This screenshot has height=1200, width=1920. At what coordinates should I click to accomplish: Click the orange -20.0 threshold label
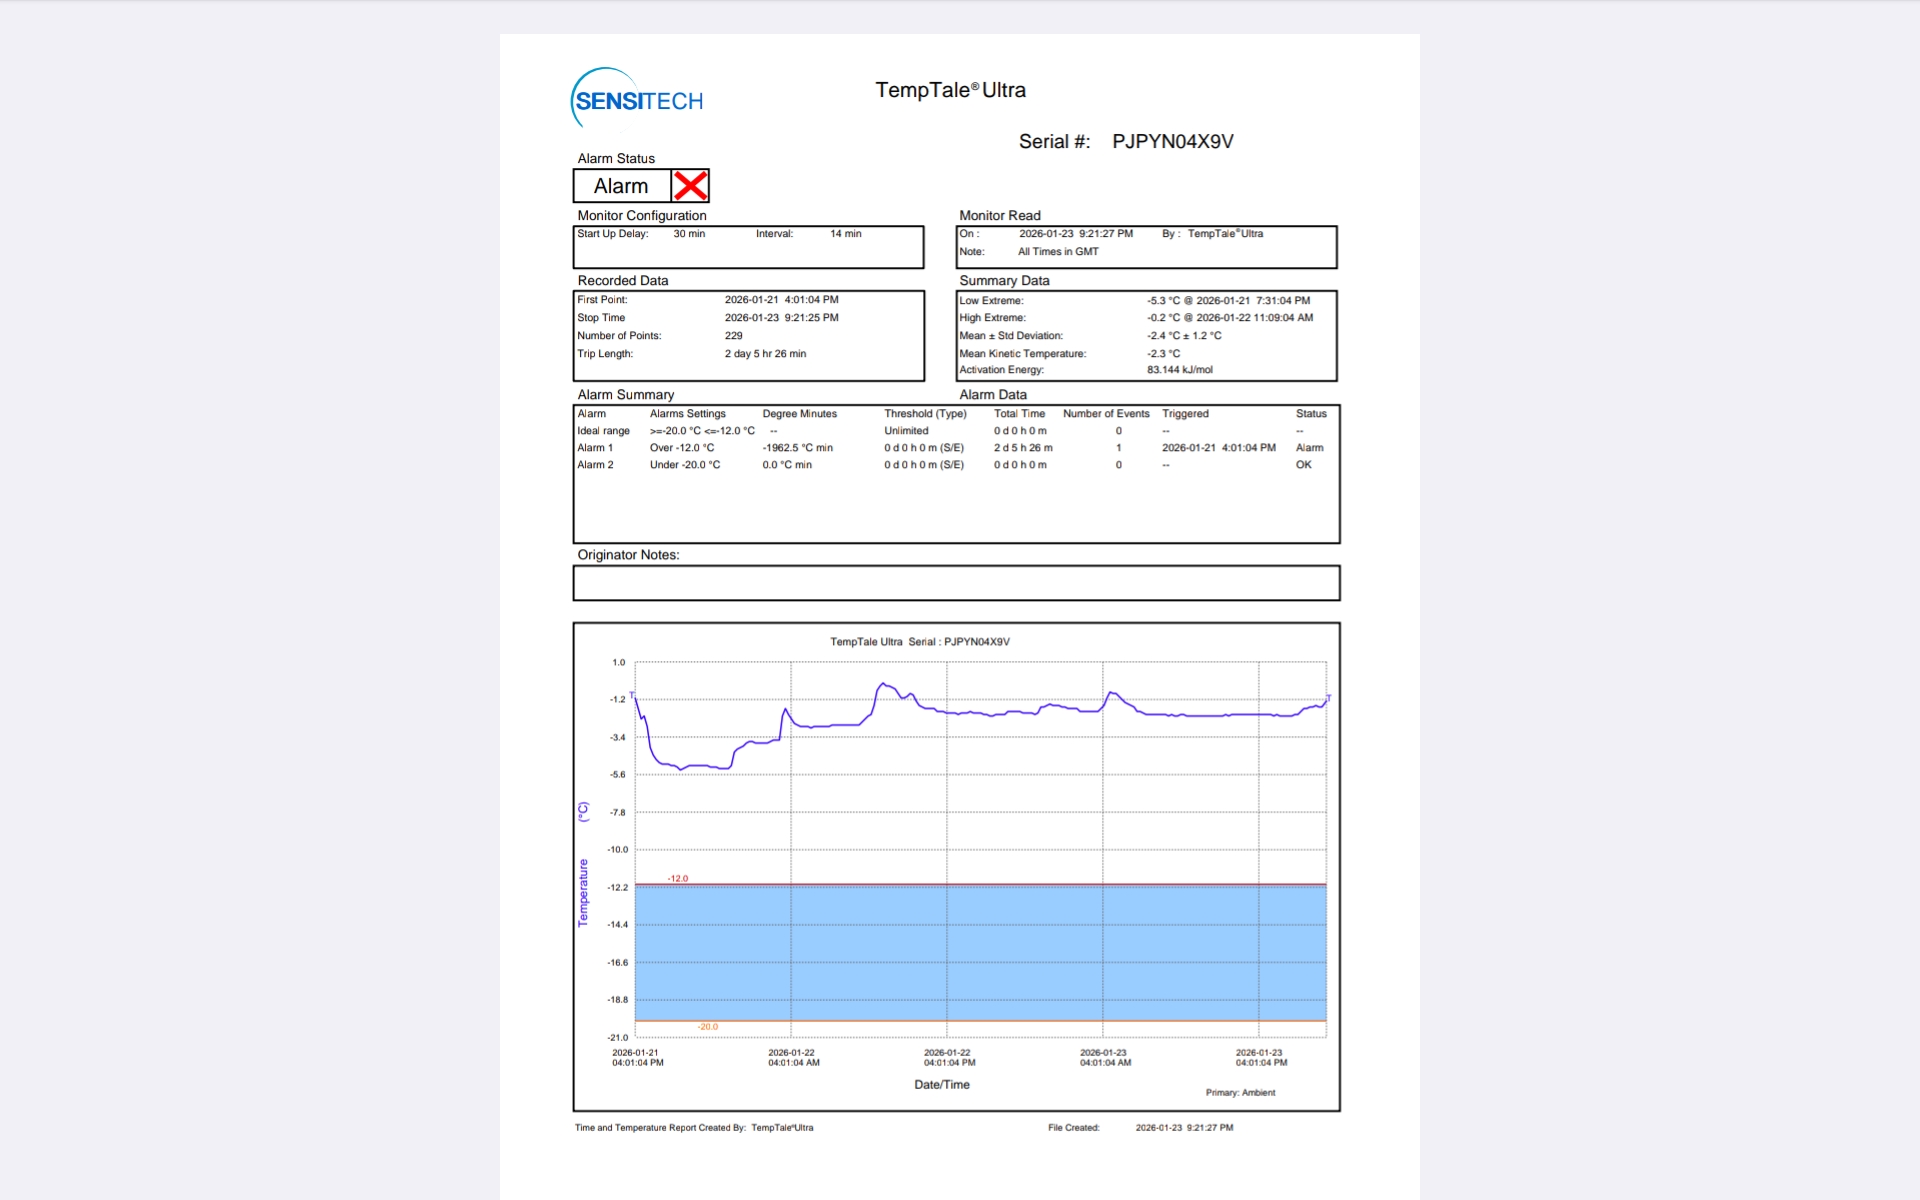pyautogui.click(x=708, y=1027)
